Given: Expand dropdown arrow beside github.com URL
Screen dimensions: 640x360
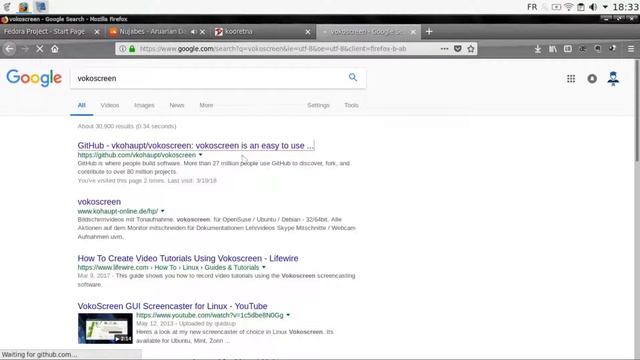Looking at the screenshot, I should click(200, 155).
